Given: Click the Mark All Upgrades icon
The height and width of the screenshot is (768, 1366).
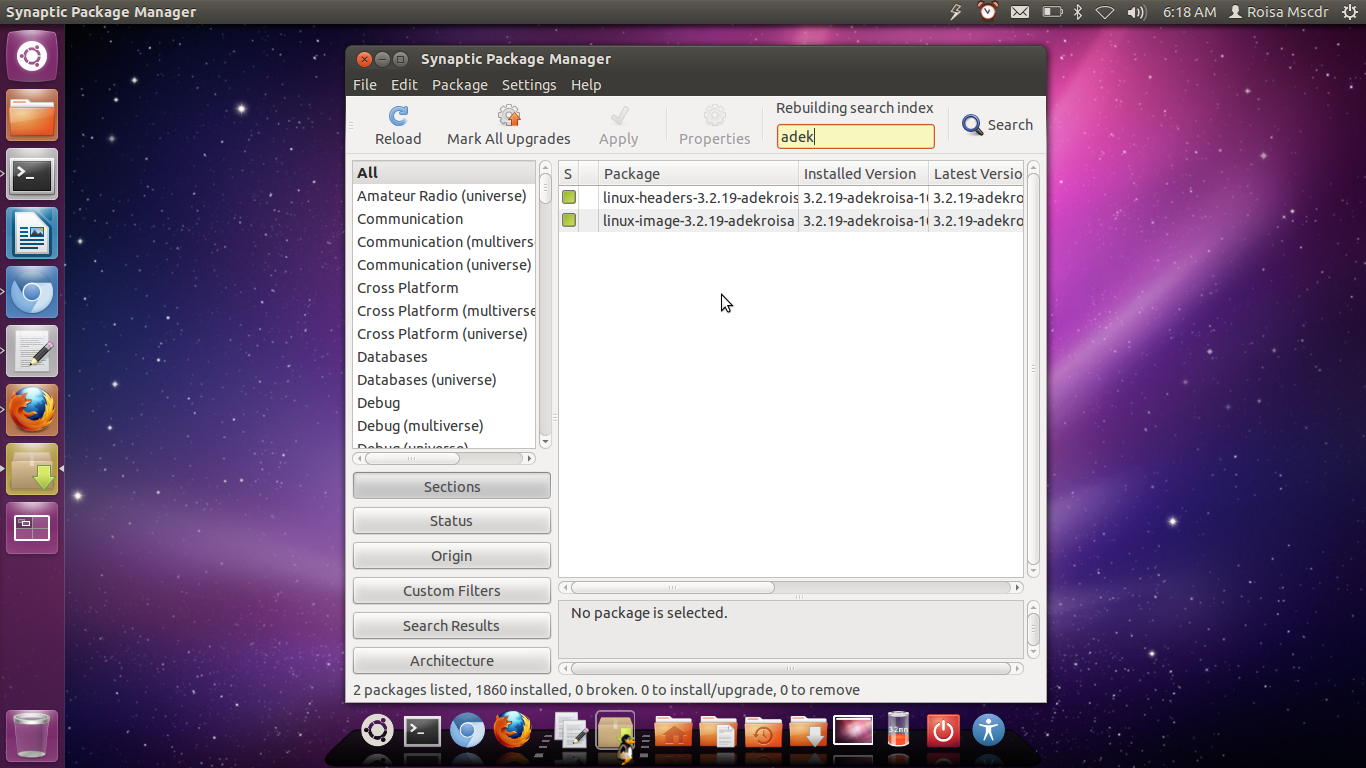Looking at the screenshot, I should tap(509, 116).
